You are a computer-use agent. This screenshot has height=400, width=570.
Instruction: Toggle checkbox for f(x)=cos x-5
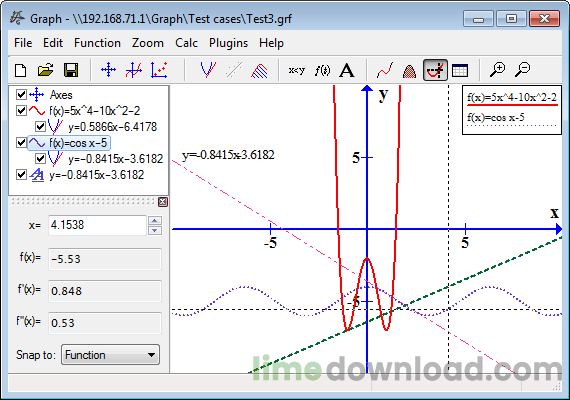tap(21, 143)
